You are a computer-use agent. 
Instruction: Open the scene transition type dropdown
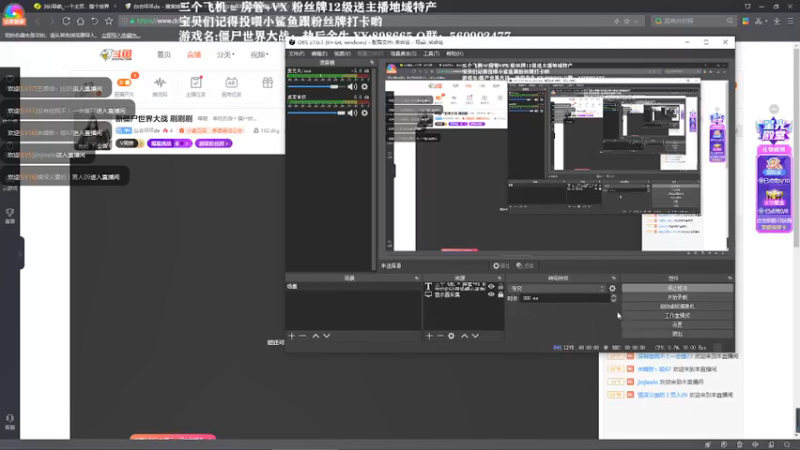557,288
